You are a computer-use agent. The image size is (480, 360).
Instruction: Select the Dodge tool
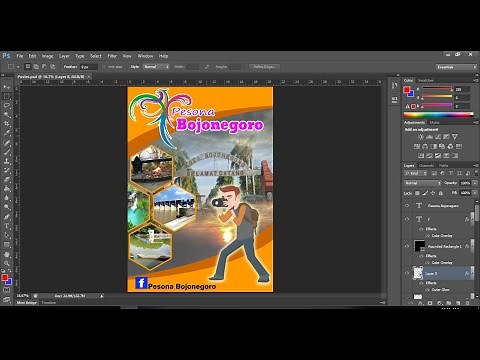7,207
